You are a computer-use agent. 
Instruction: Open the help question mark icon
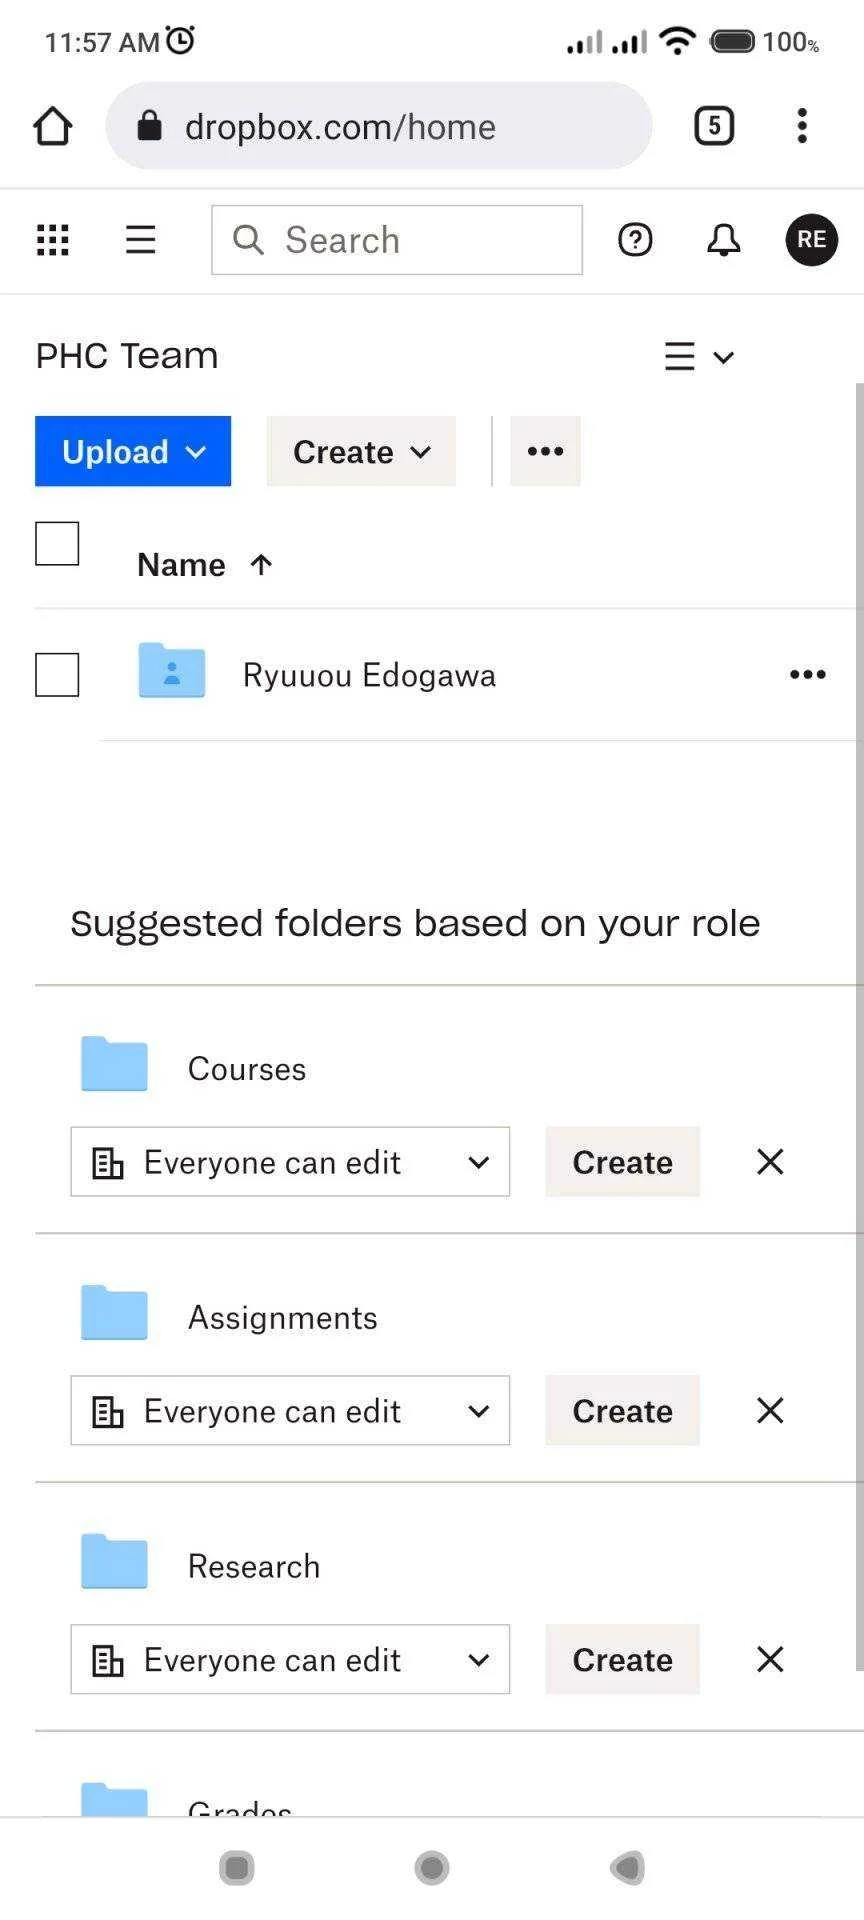635,240
